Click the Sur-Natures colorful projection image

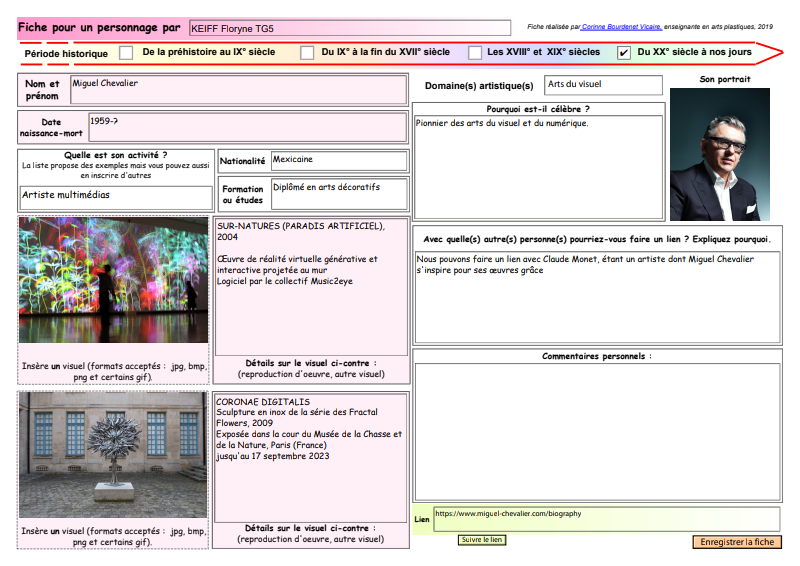113,281
